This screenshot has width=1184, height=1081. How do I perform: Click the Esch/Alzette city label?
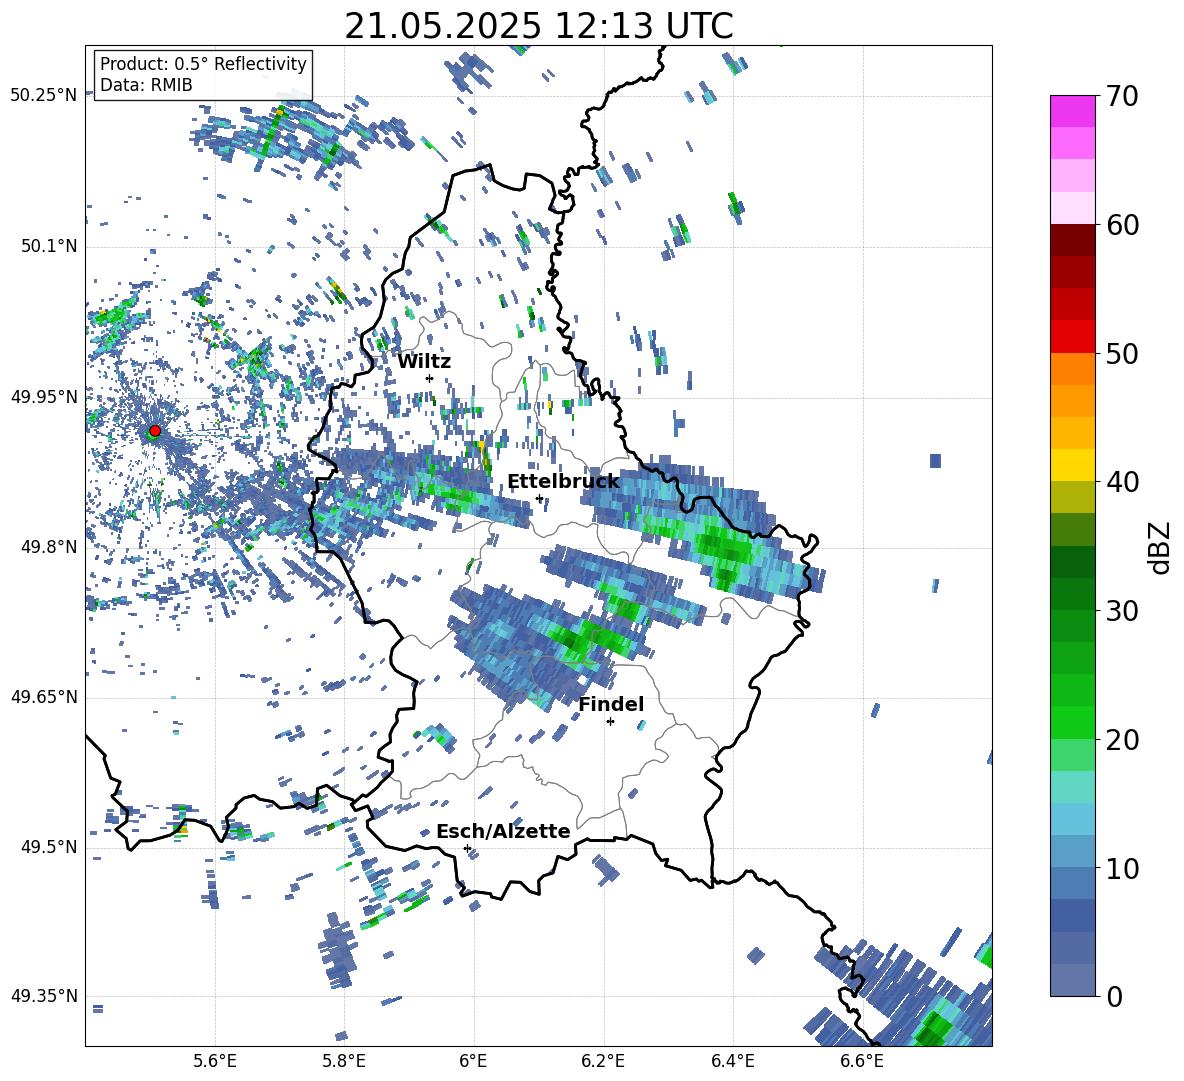tap(503, 831)
